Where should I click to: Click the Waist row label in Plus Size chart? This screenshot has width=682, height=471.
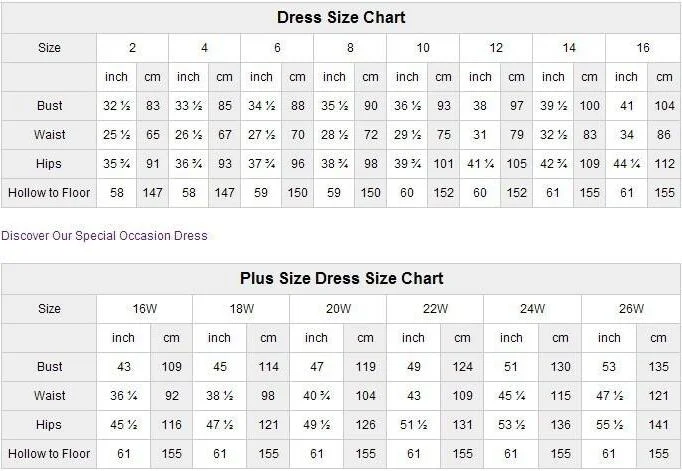pyautogui.click(x=49, y=396)
